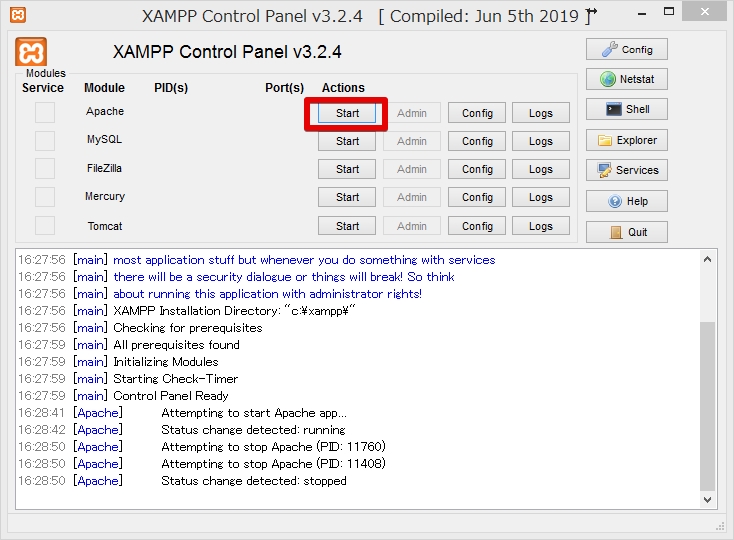The image size is (734, 540).
Task: Minimize the XAMPP Control Panel window
Action: (x=642, y=12)
